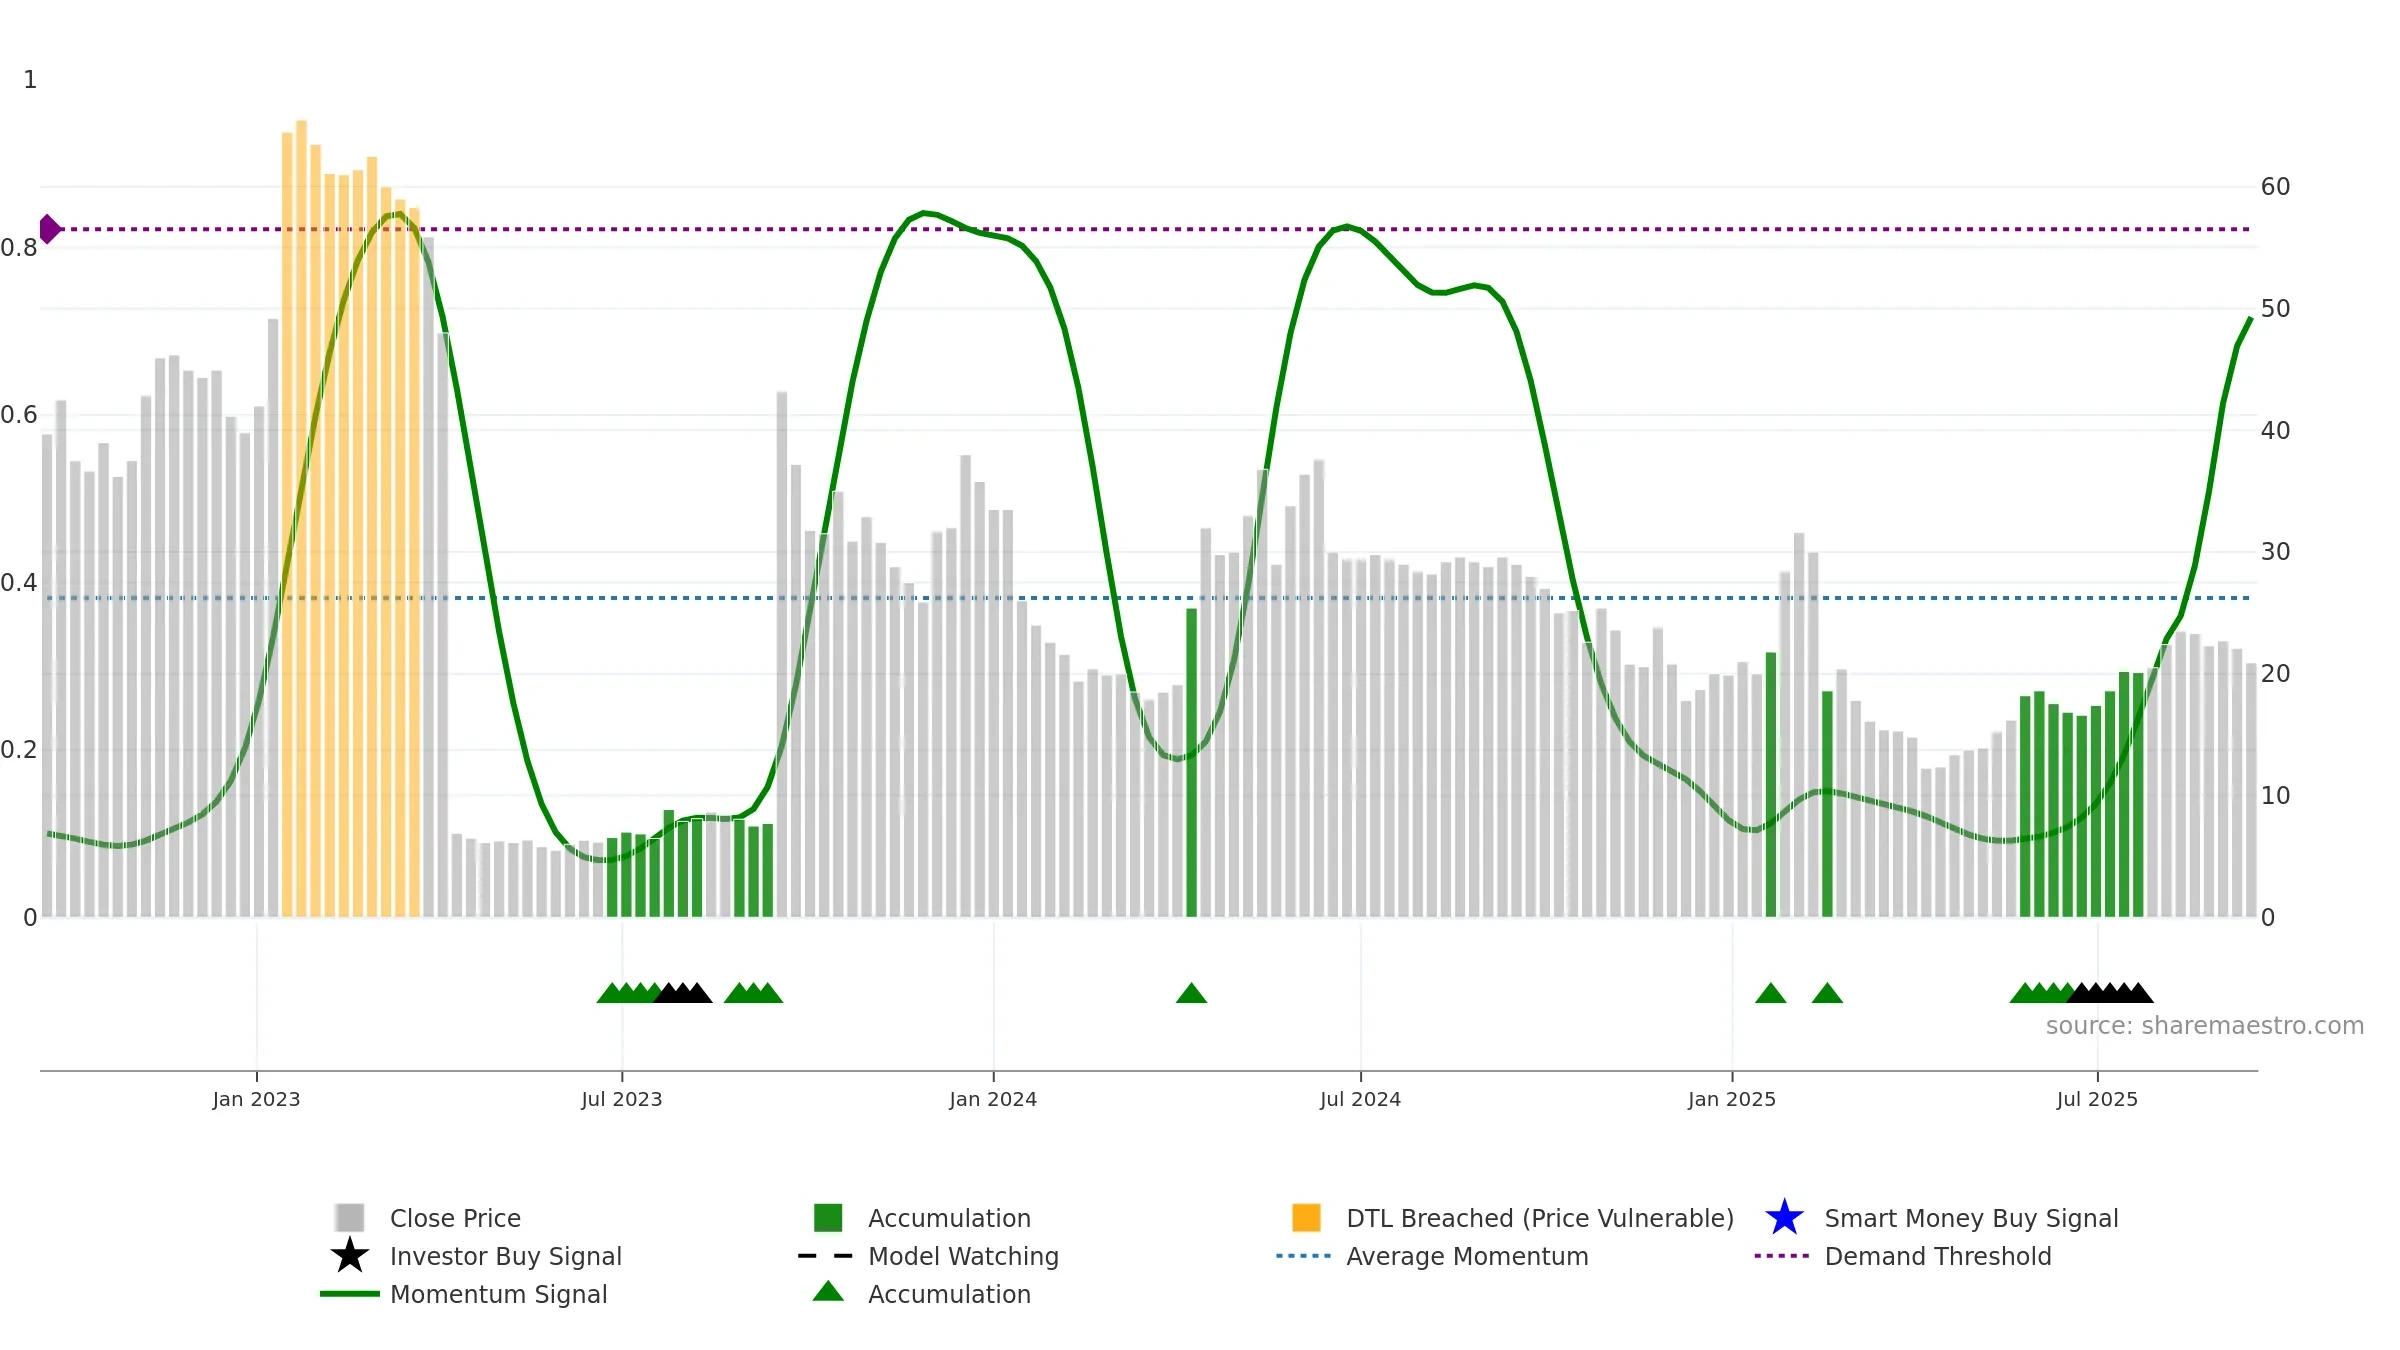Click the tallest orange DTL Breached bar
The width and height of the screenshot is (2400, 1350).
[301, 518]
